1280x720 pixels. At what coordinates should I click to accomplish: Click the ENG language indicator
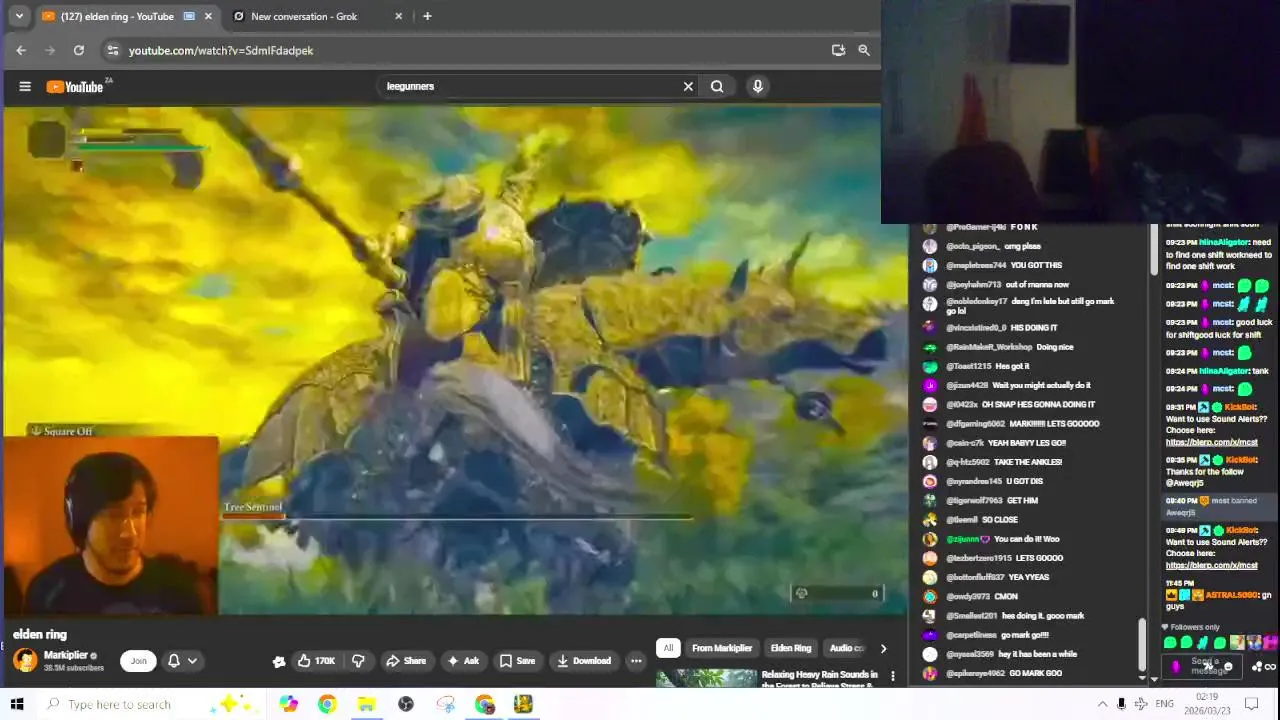click(1164, 704)
